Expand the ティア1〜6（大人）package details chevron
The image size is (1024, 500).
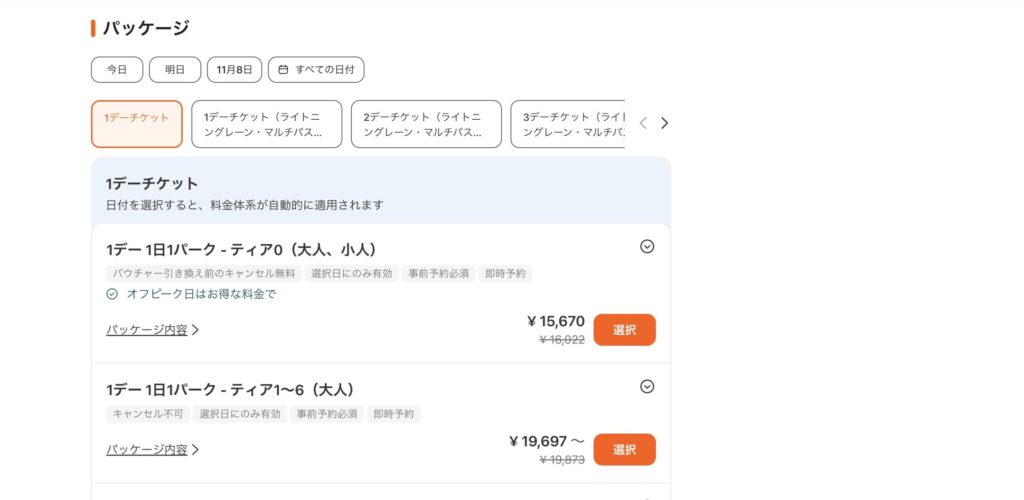[x=647, y=387]
